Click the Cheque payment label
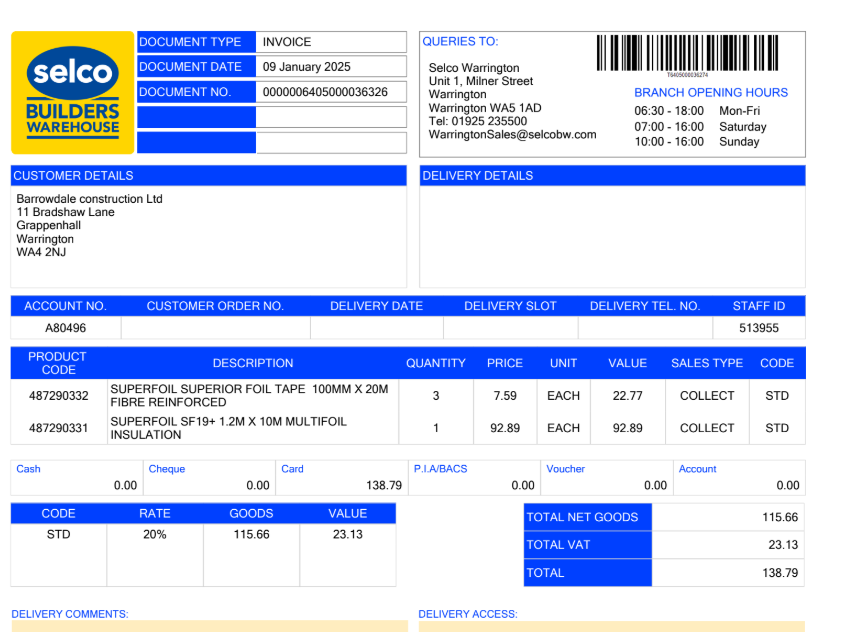This screenshot has height=632, width=848. (x=167, y=469)
